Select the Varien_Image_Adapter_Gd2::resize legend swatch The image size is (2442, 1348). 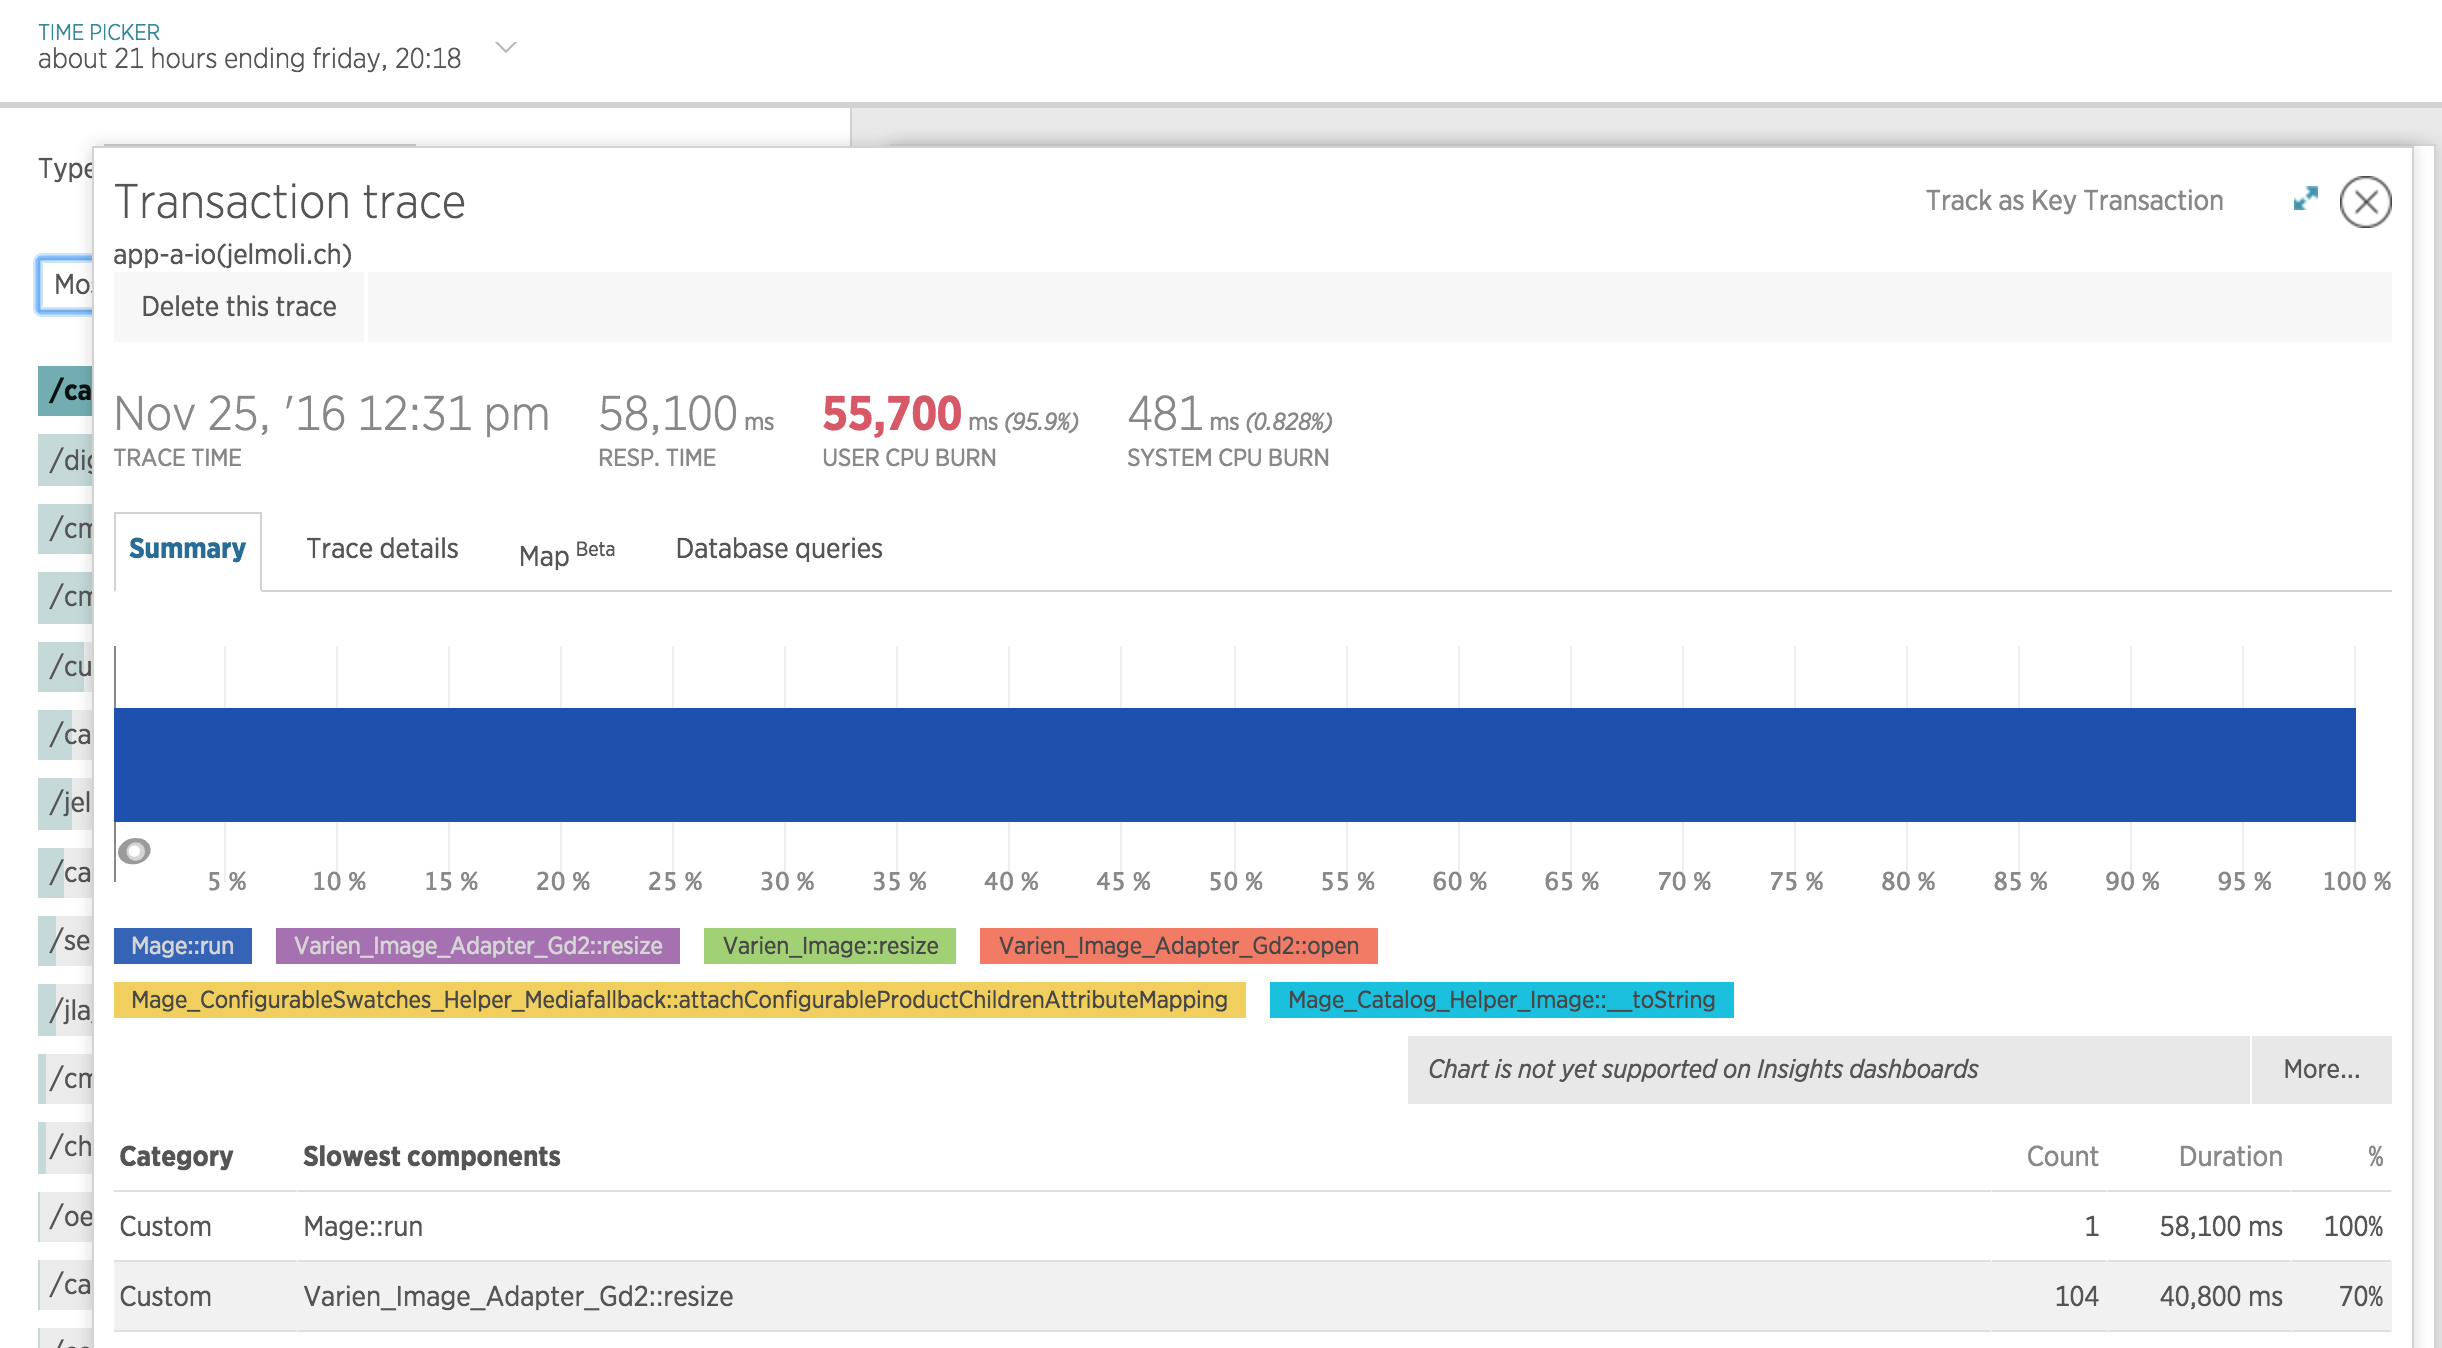478,946
